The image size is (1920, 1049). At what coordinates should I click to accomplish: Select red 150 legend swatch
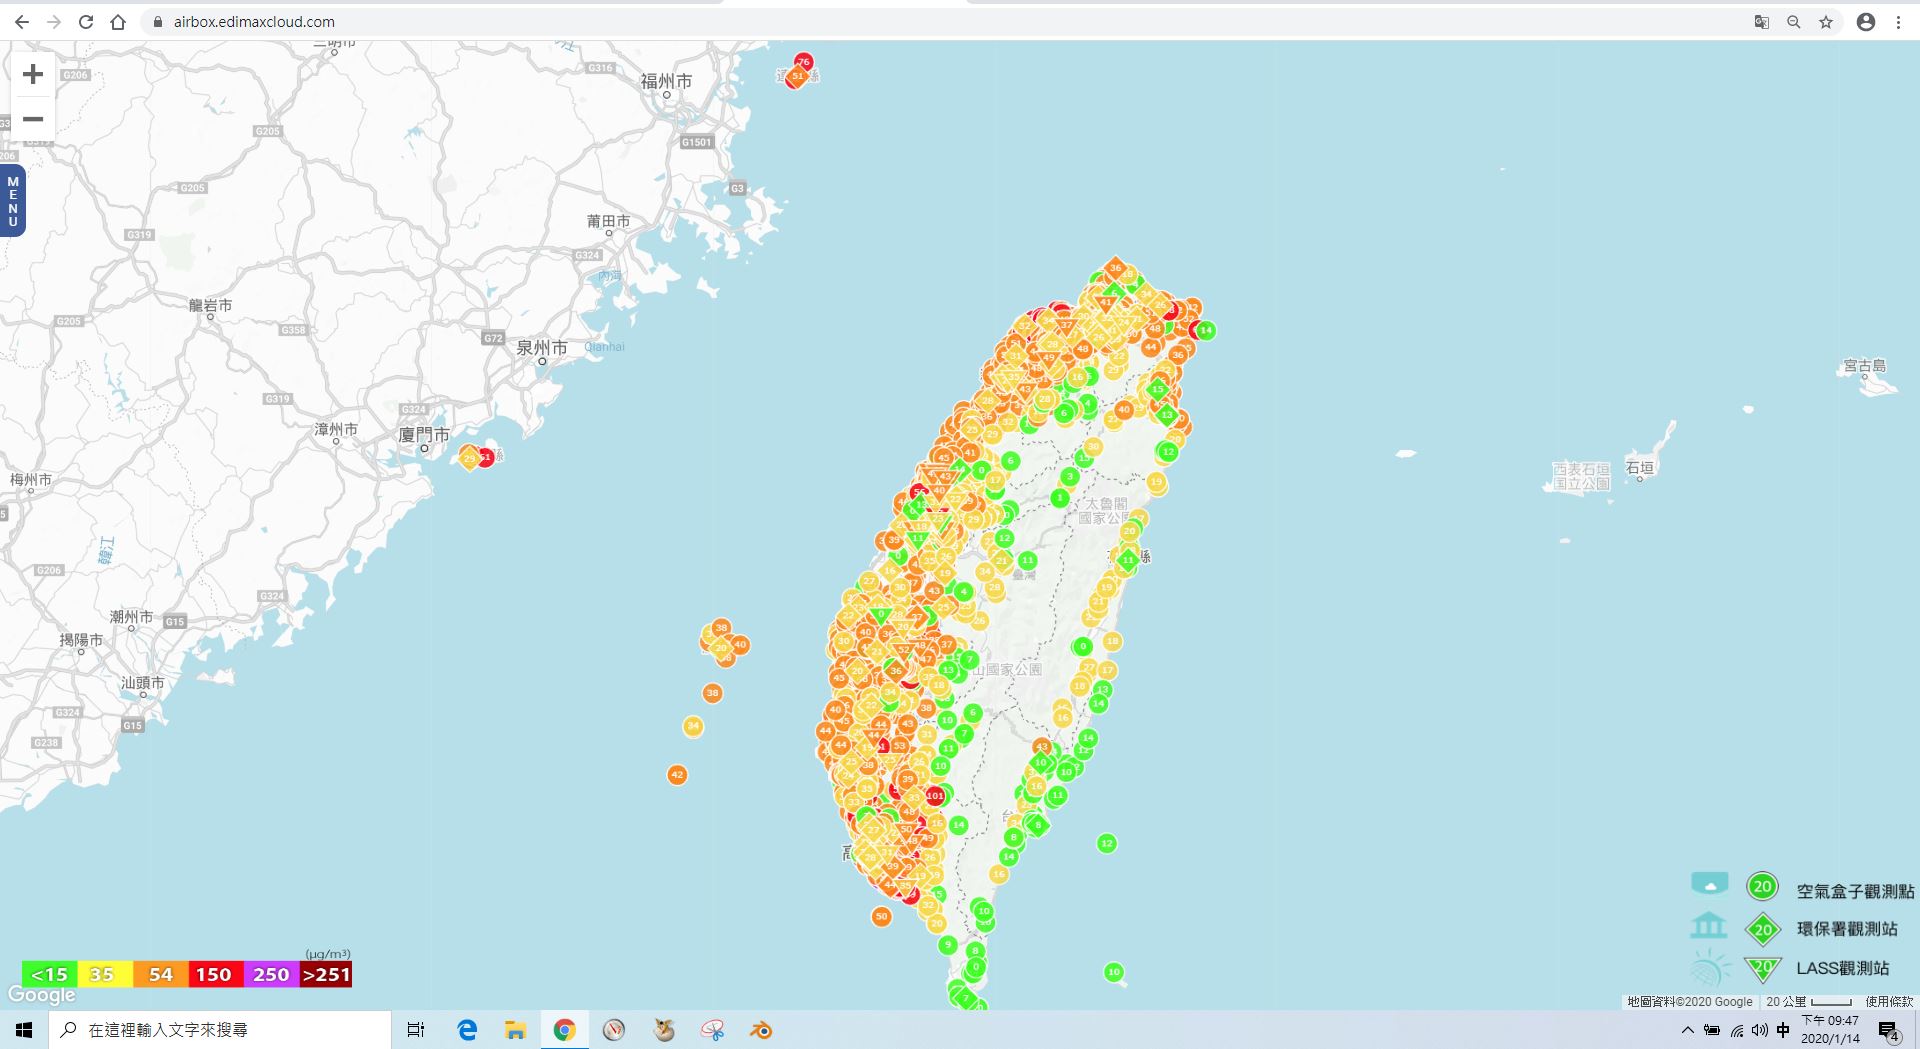[214, 974]
